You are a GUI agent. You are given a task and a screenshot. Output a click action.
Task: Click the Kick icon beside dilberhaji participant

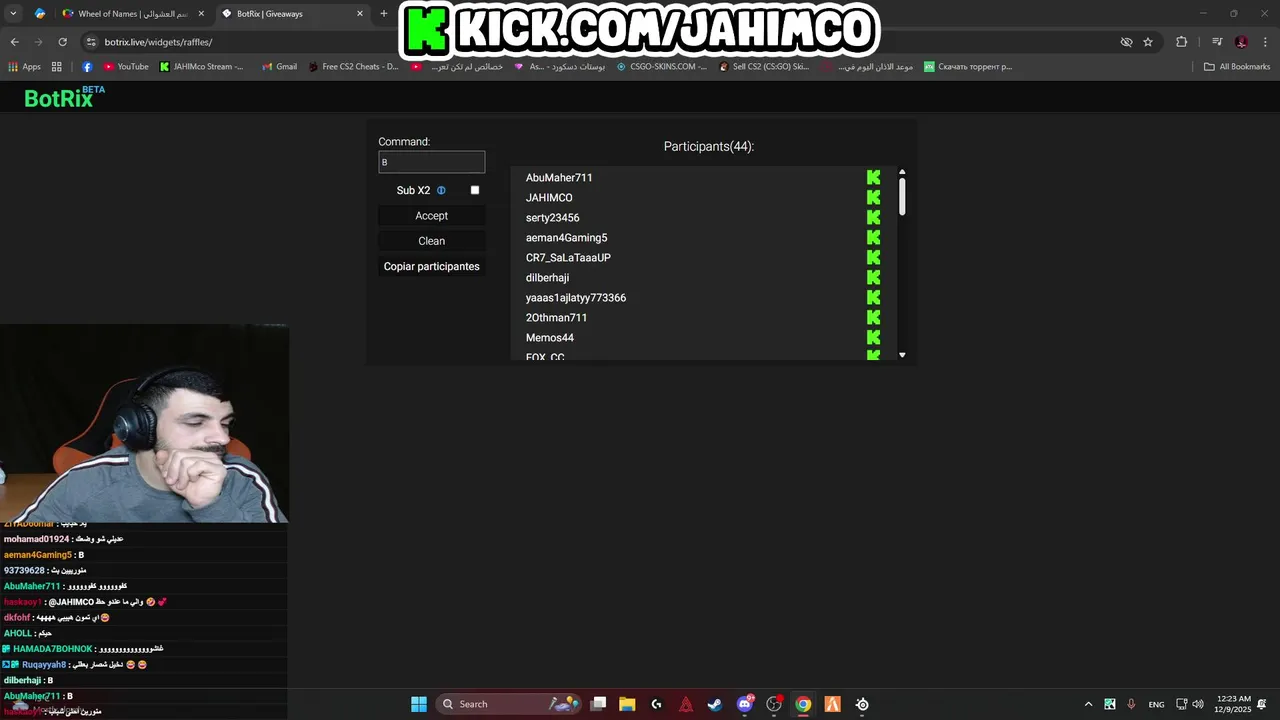pyautogui.click(x=873, y=277)
